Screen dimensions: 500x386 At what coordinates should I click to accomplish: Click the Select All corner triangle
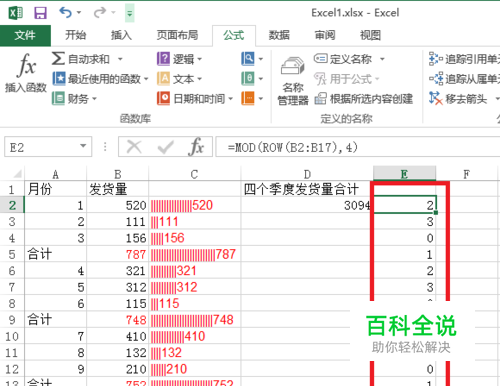pos(17,174)
